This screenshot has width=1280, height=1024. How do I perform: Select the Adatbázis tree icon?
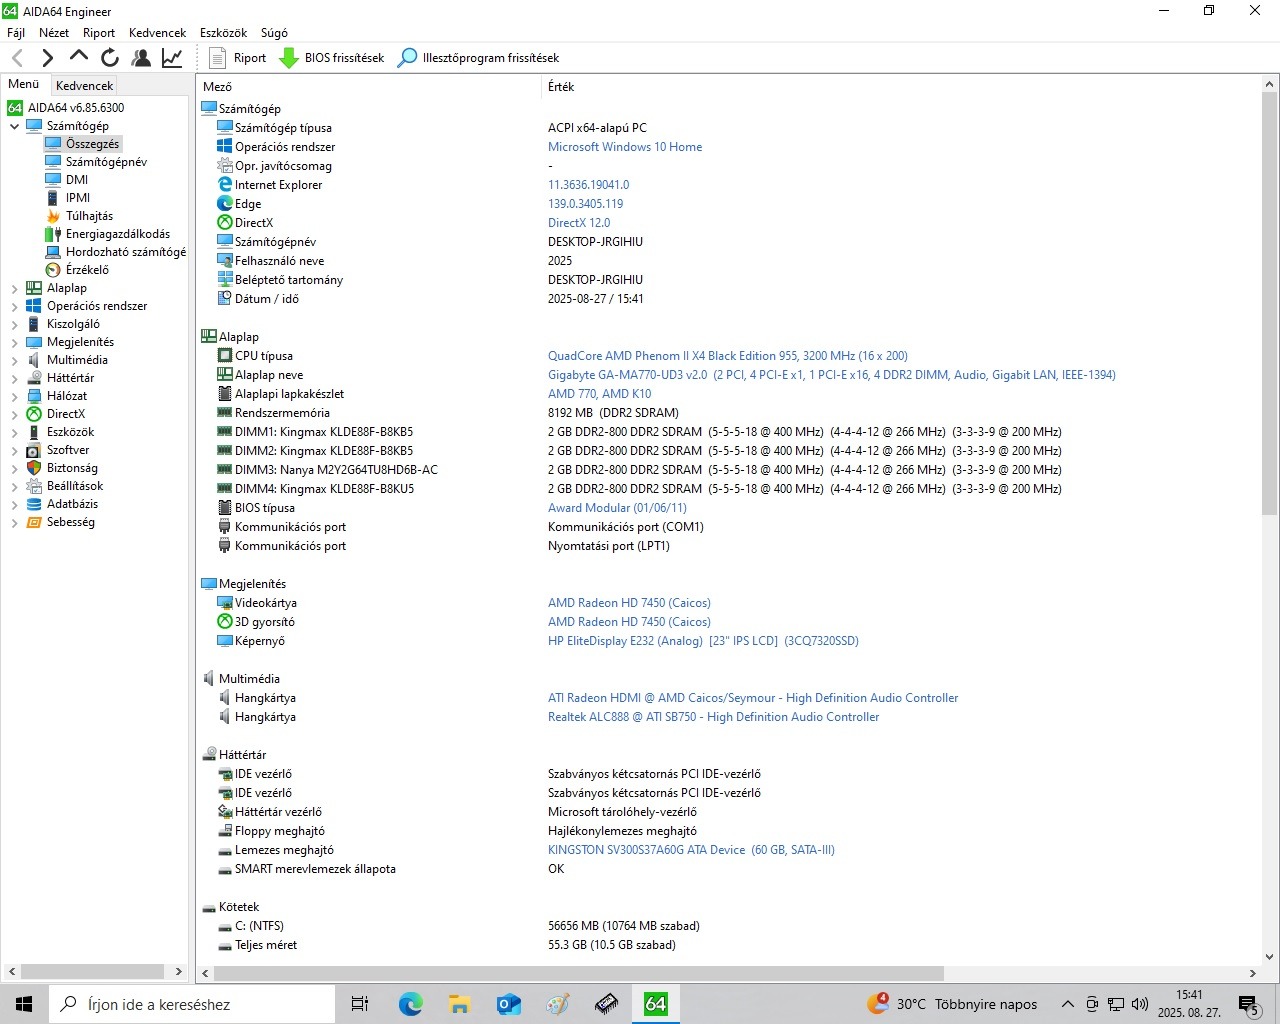pyautogui.click(x=34, y=504)
